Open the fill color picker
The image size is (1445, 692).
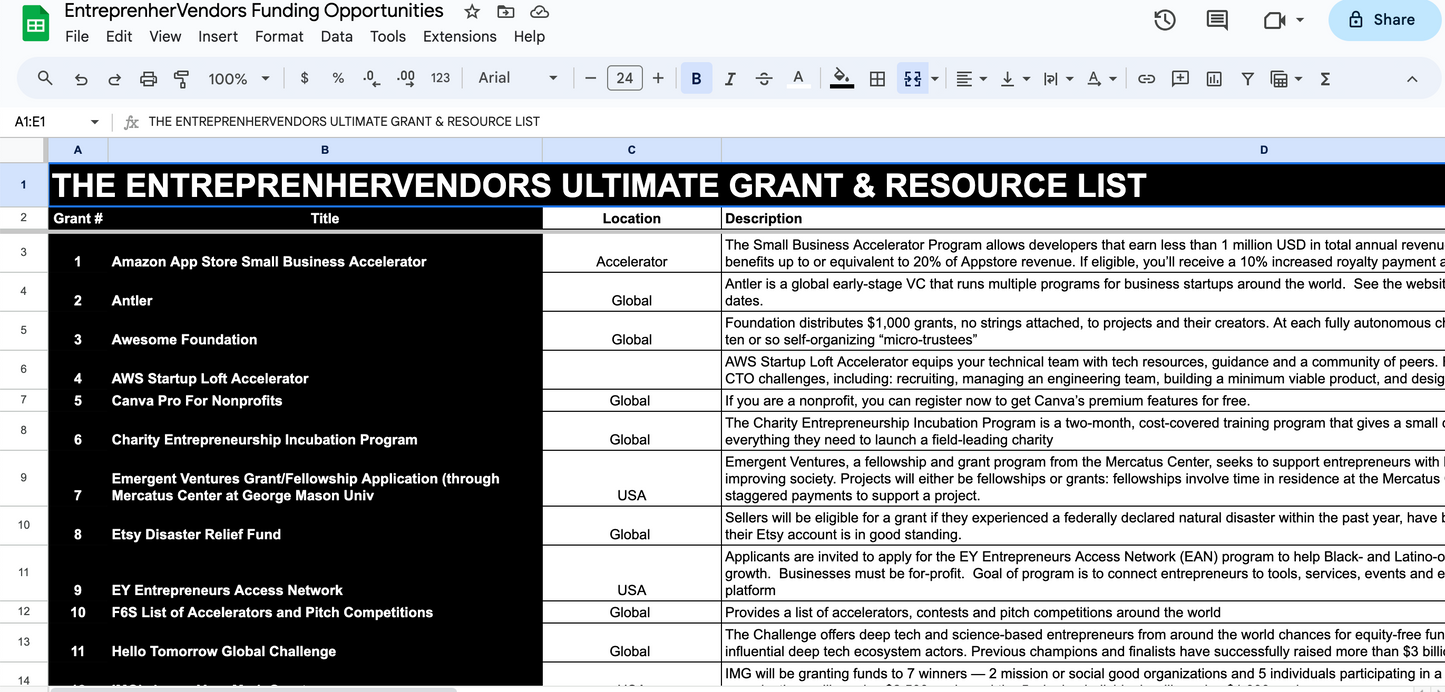click(842, 78)
